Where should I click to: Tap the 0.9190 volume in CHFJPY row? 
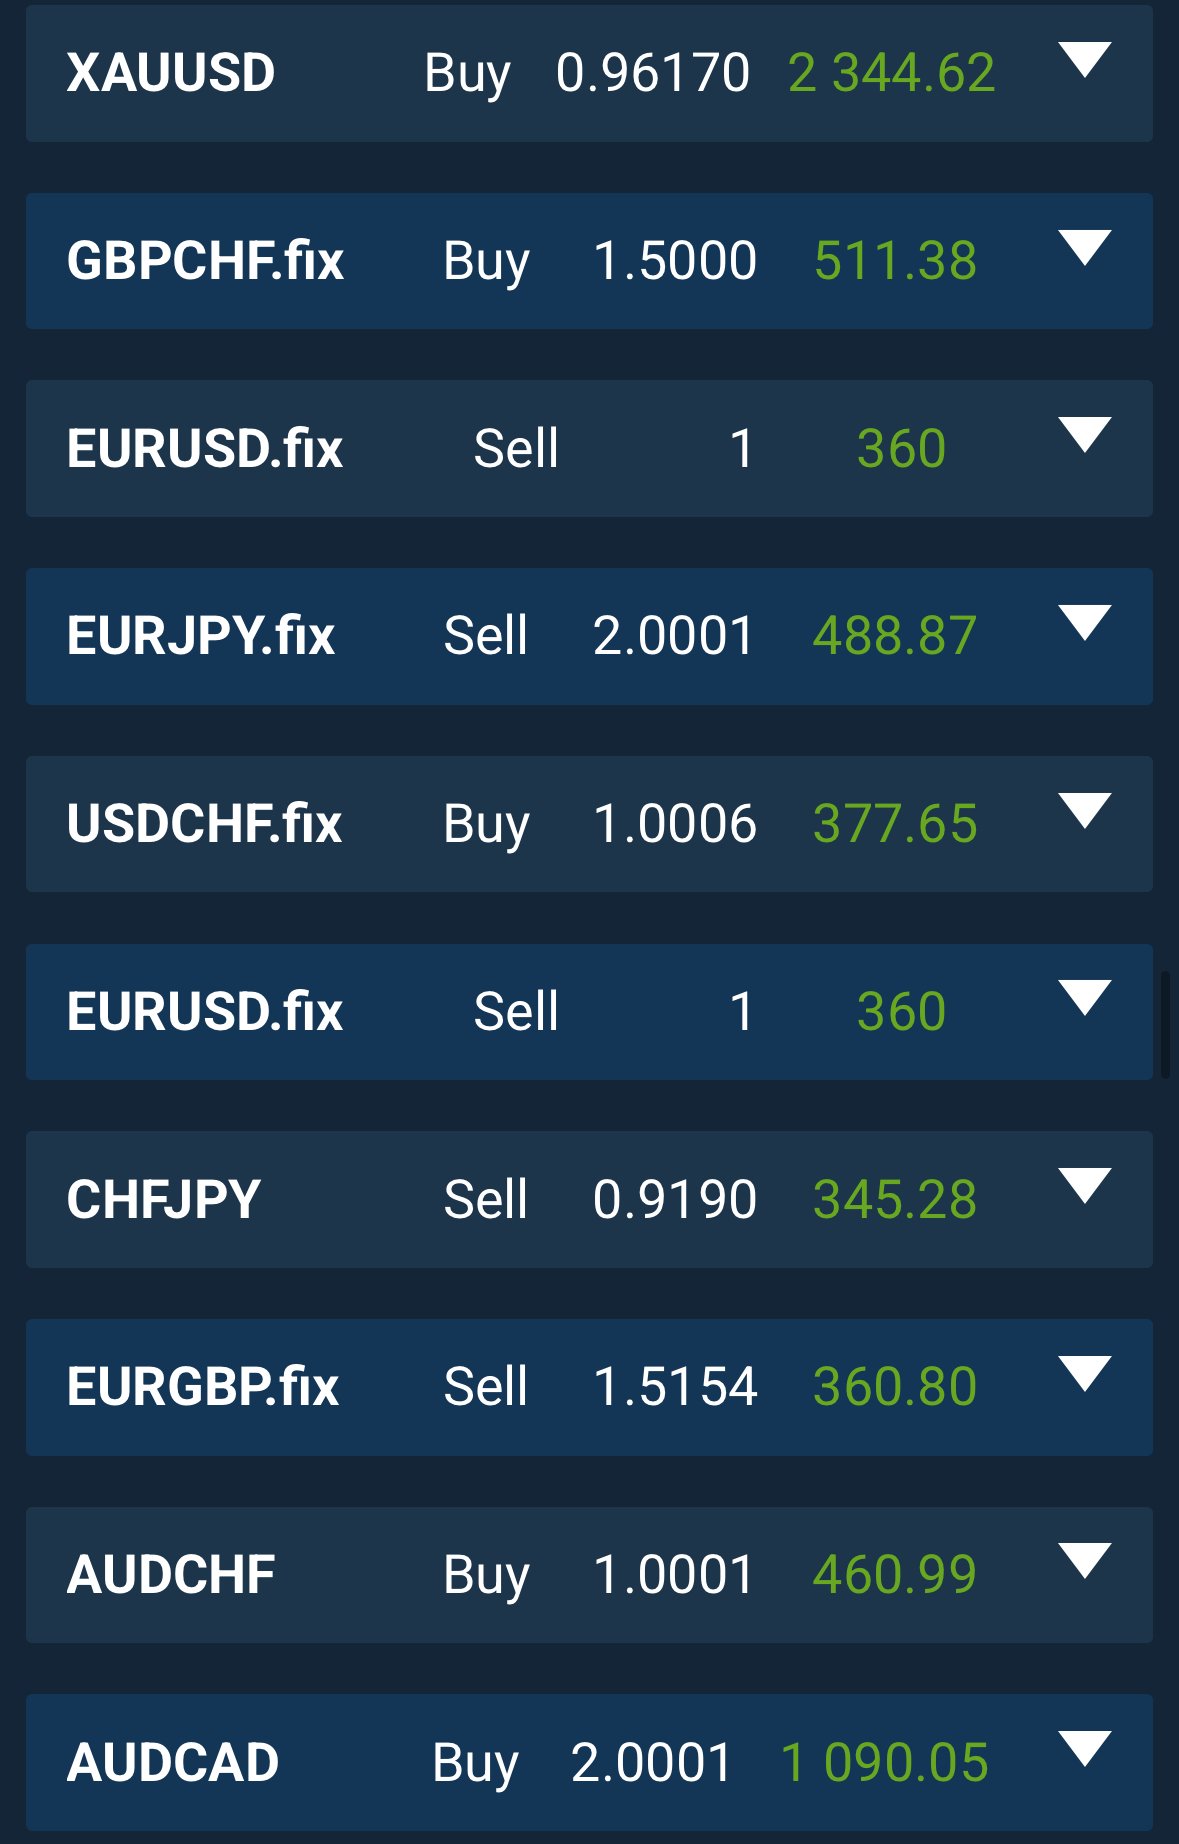tap(674, 1199)
